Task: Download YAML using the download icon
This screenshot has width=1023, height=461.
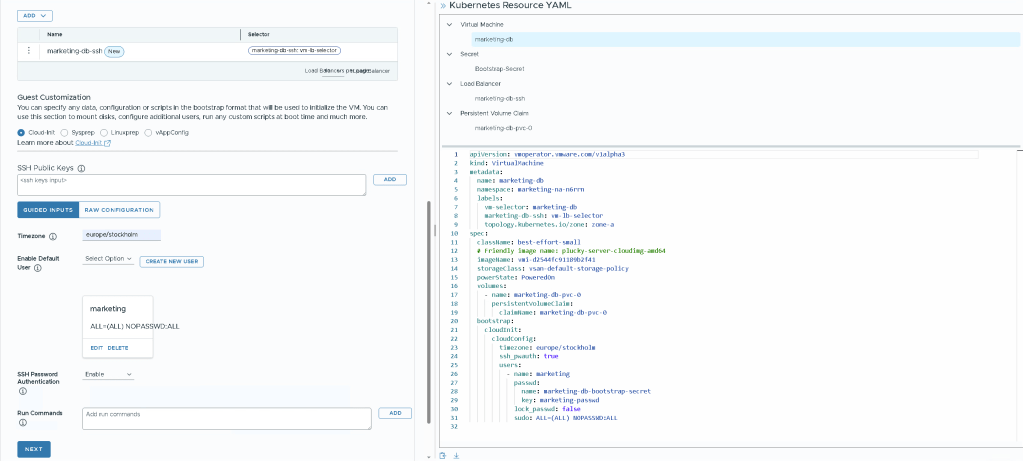Action: click(x=455, y=455)
